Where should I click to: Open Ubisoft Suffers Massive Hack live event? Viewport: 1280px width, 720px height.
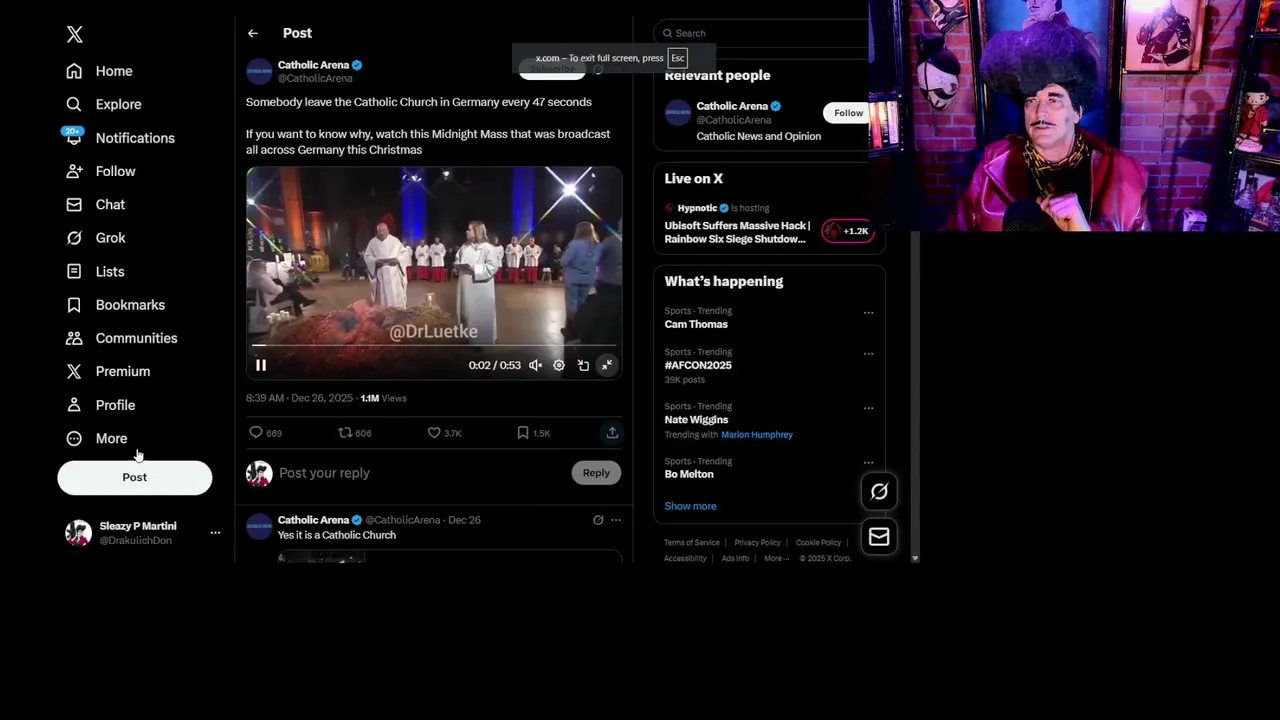coord(737,232)
